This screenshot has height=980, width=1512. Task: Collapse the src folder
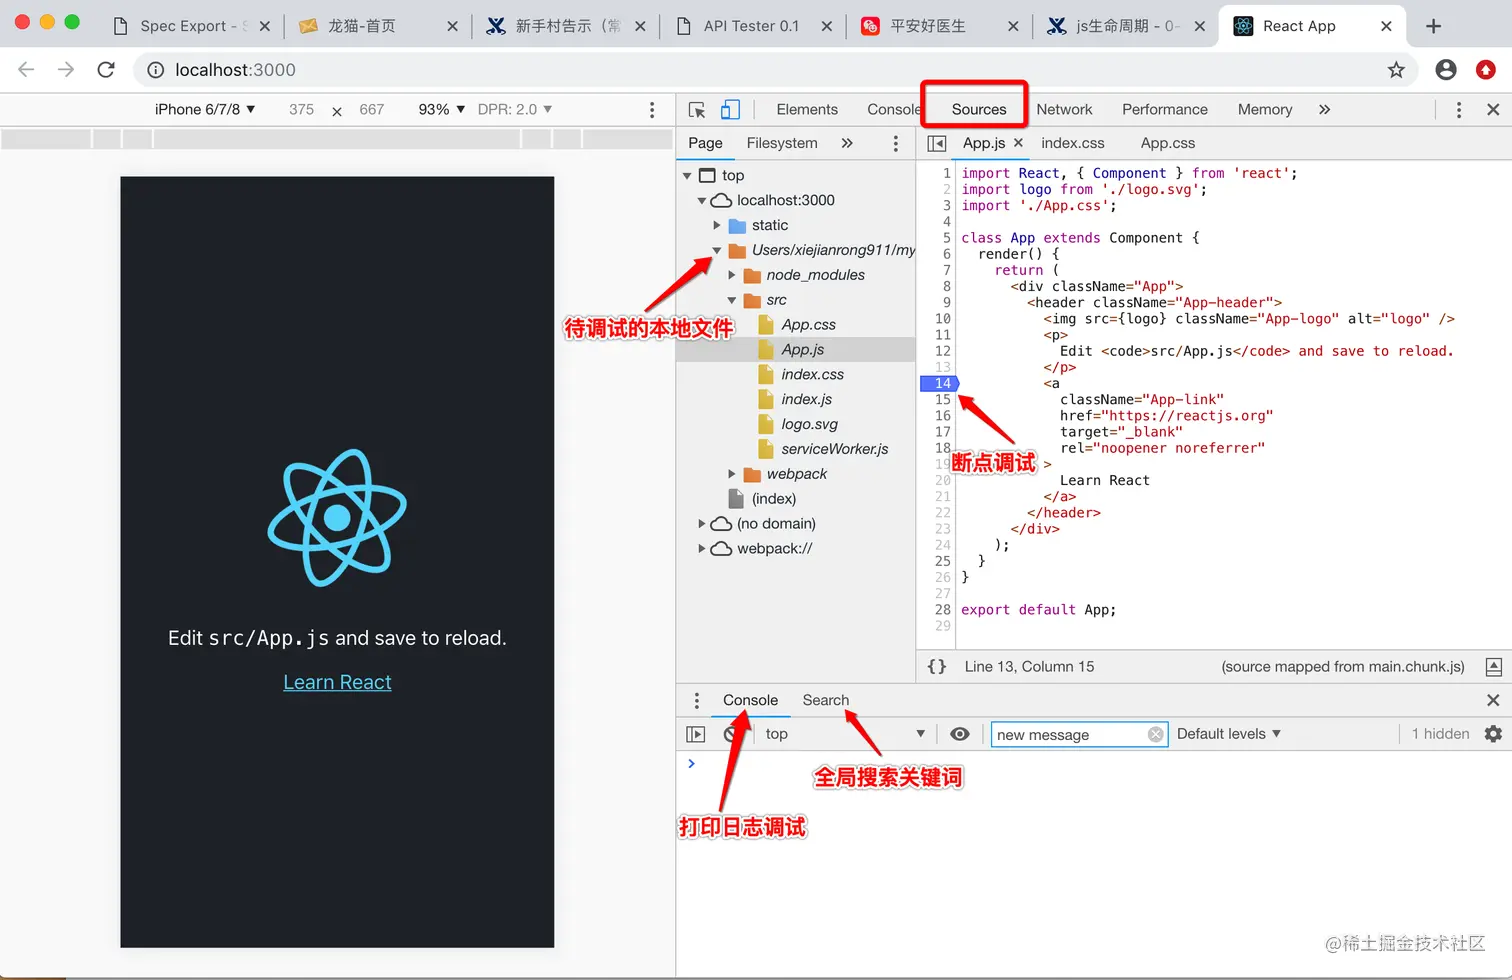click(732, 300)
